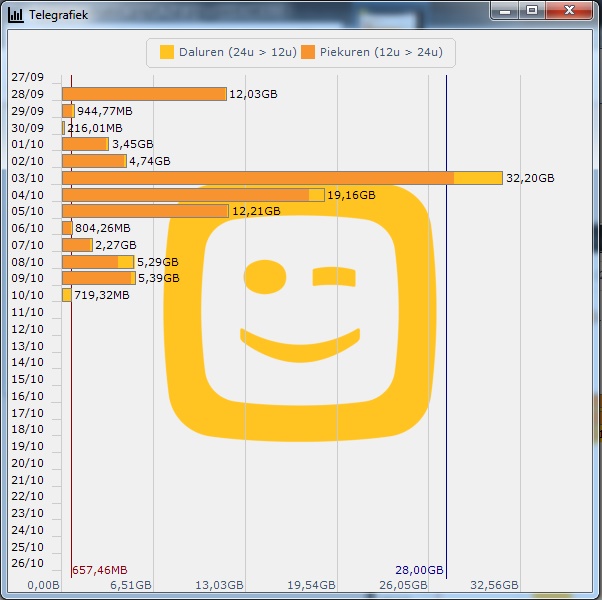602x600 pixels.
Task: Click the 28/09 usage bar
Action: 144,94
